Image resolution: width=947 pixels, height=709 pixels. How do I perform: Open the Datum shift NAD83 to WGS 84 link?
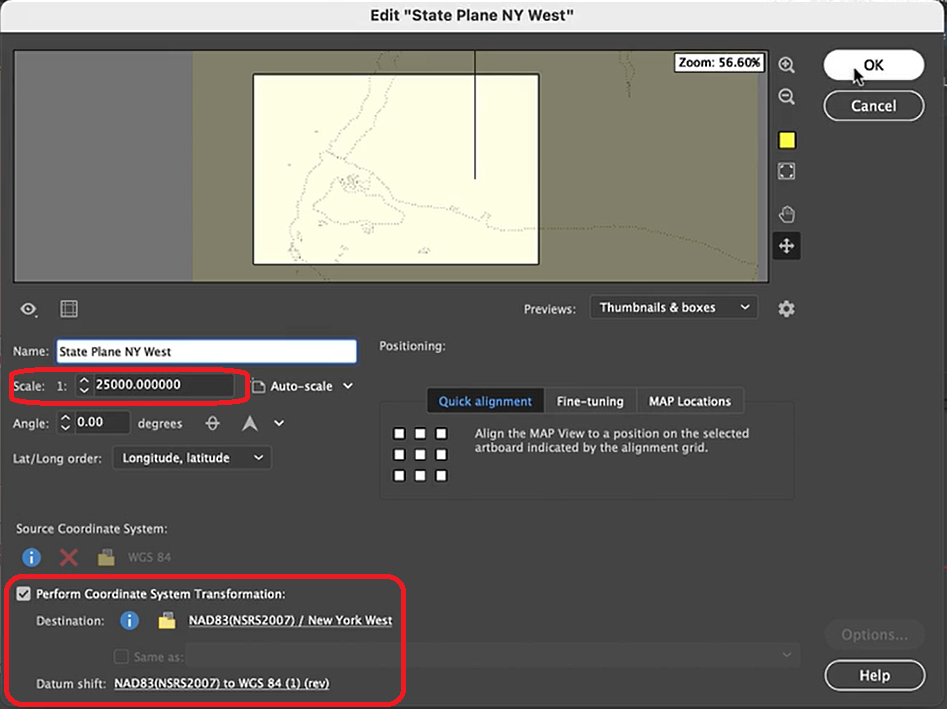(x=222, y=683)
